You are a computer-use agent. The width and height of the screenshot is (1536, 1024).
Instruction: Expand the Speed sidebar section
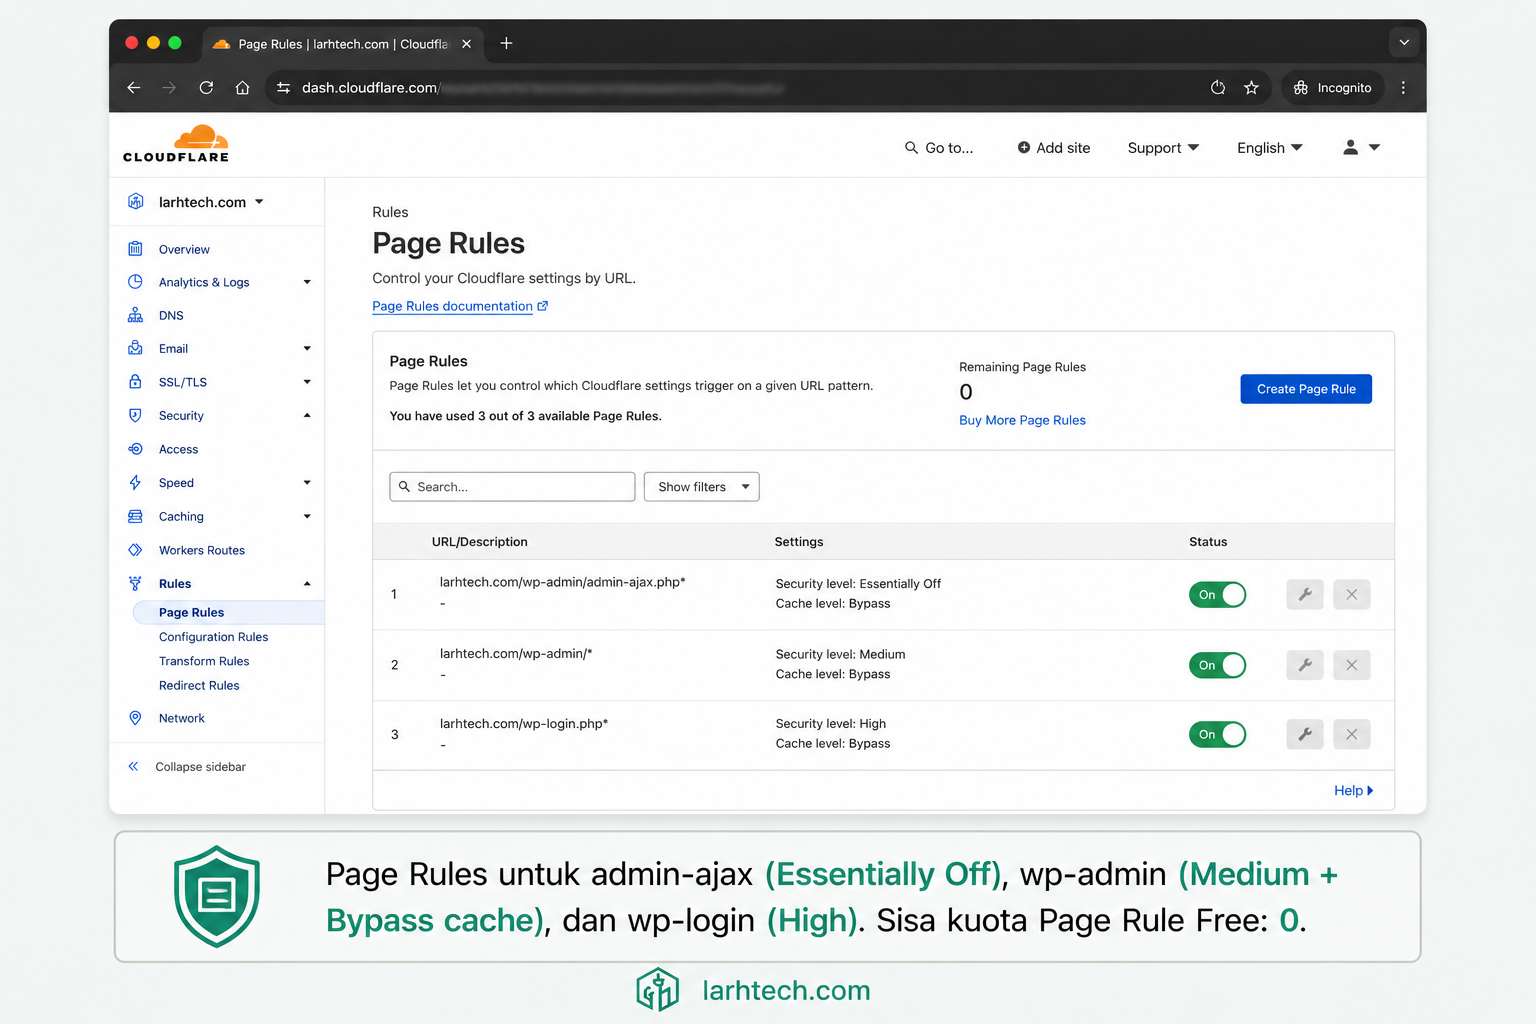click(x=307, y=482)
